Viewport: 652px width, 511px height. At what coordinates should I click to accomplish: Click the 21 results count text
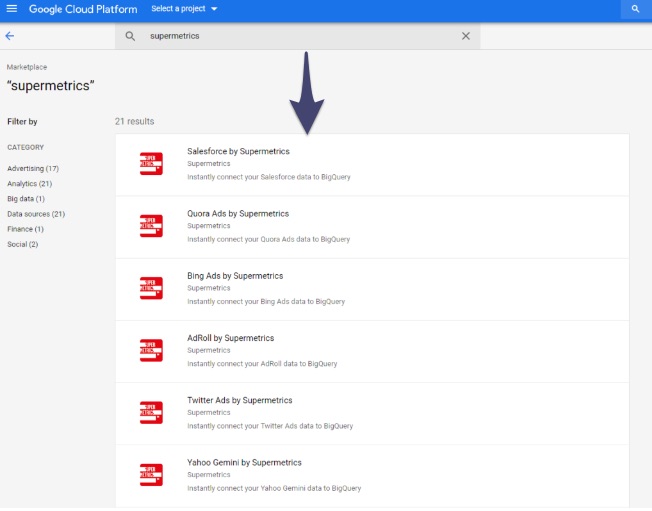[134, 121]
